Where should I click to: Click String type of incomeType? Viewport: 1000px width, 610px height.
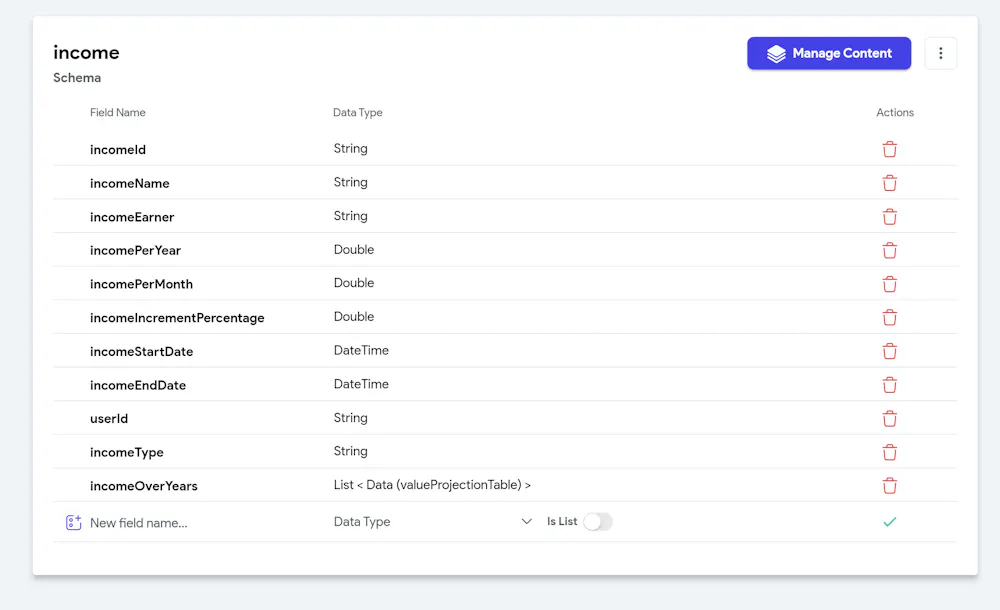click(x=351, y=451)
